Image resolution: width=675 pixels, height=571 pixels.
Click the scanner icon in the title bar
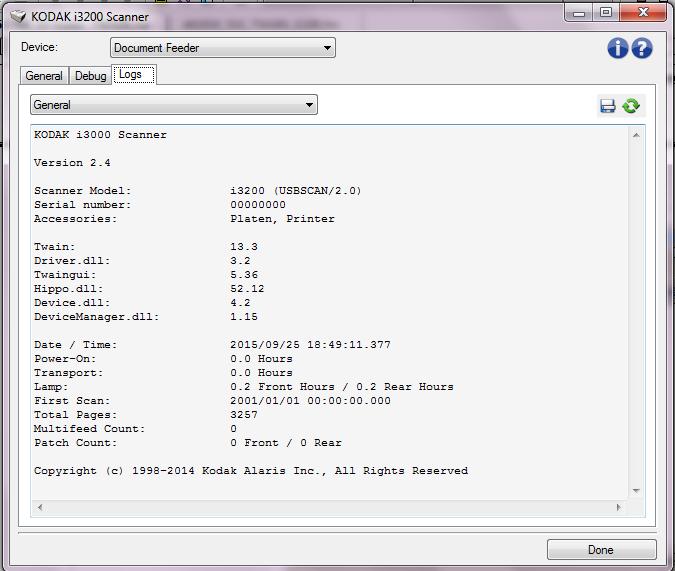click(18, 17)
